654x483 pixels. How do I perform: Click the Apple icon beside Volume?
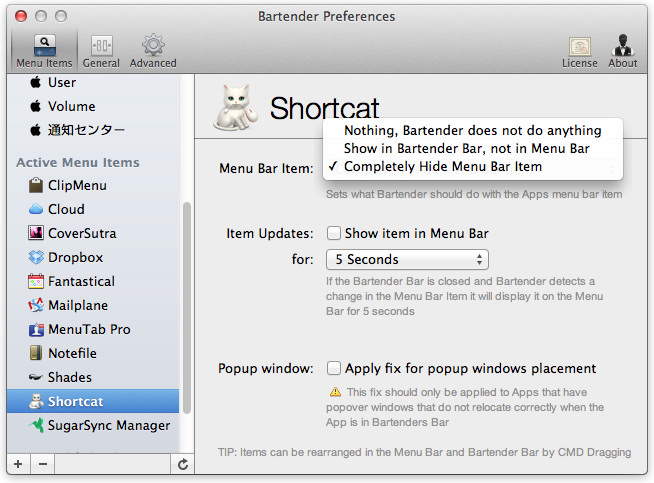point(36,106)
